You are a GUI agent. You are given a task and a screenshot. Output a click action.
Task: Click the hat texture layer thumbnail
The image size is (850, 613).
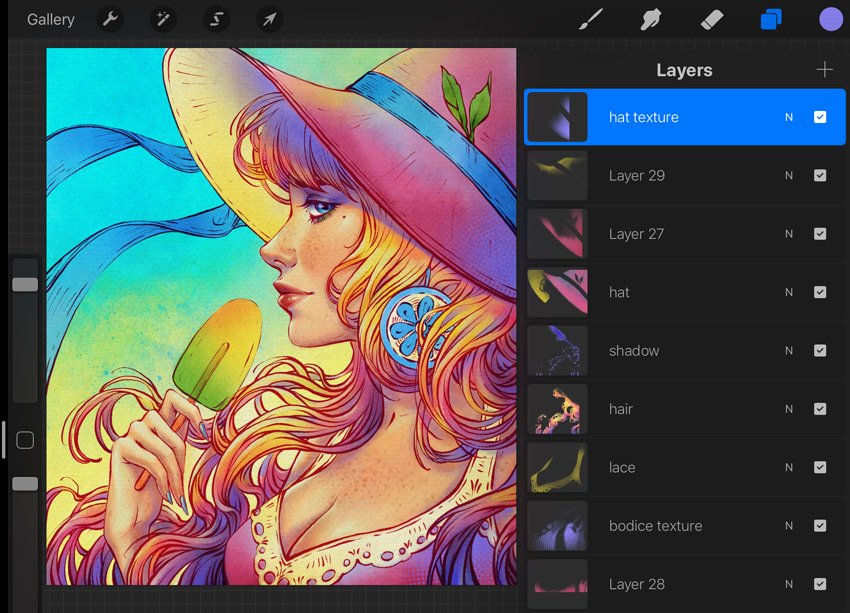coord(557,117)
